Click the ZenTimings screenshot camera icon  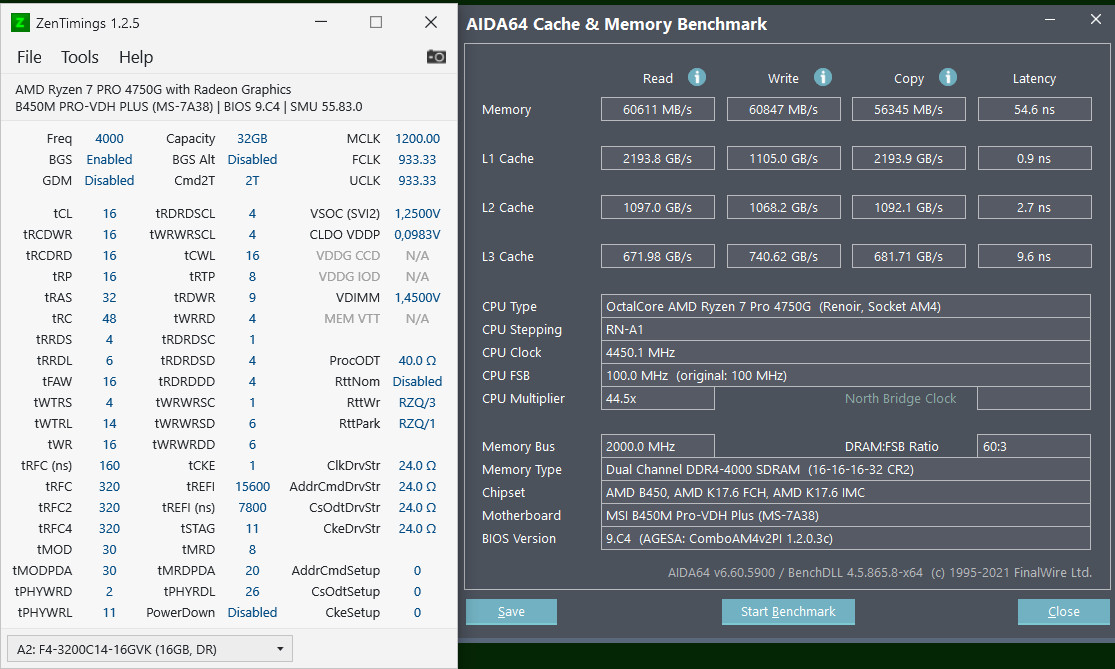pos(436,57)
